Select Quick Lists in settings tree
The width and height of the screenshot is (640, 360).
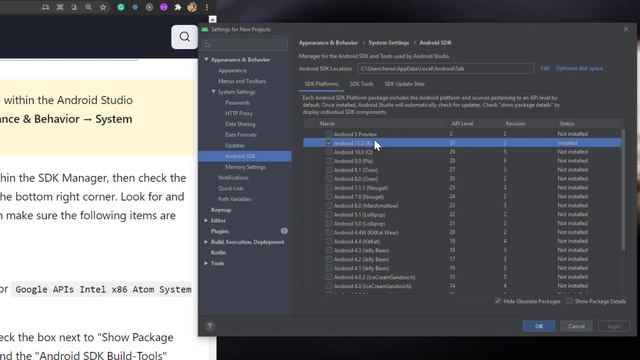point(231,189)
